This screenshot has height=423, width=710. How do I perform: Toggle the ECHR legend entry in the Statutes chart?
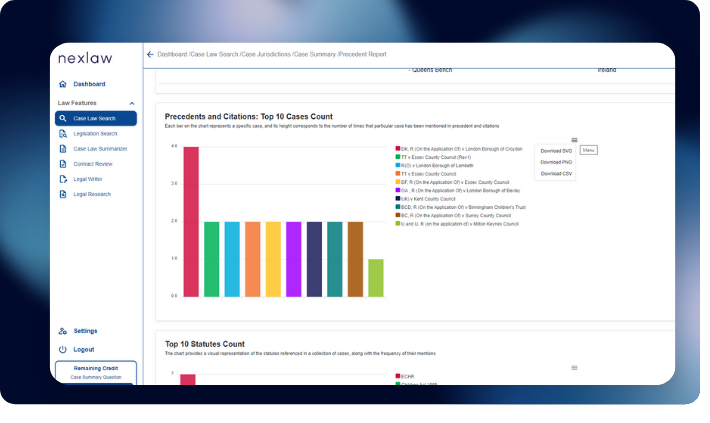pyautogui.click(x=405, y=376)
